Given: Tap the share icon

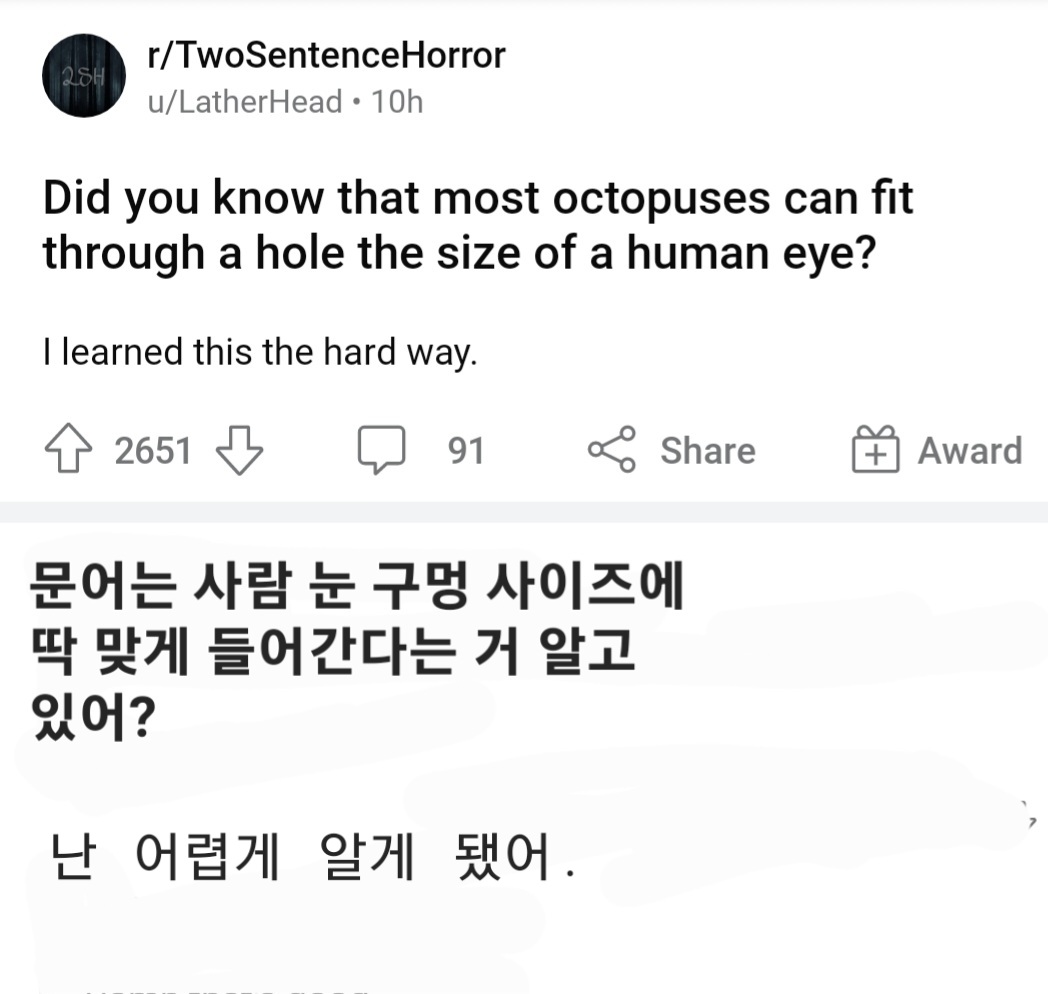Looking at the screenshot, I should click(612, 449).
